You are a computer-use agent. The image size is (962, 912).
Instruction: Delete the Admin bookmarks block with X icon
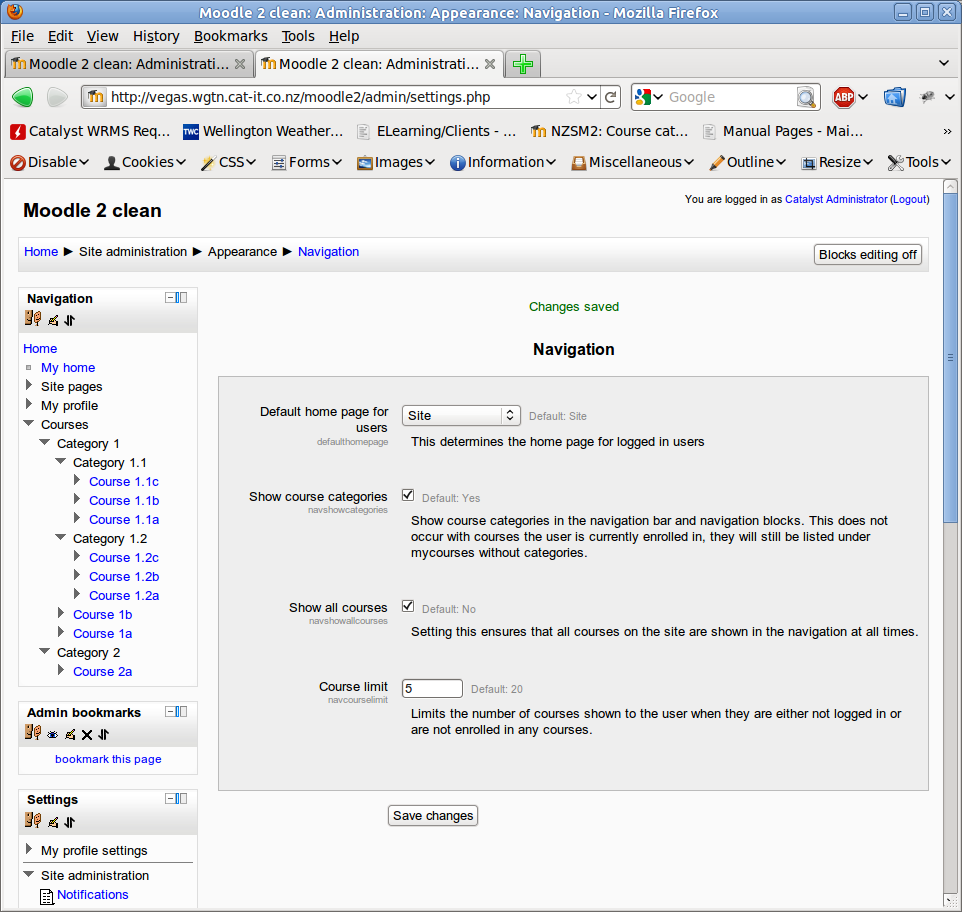[x=87, y=735]
